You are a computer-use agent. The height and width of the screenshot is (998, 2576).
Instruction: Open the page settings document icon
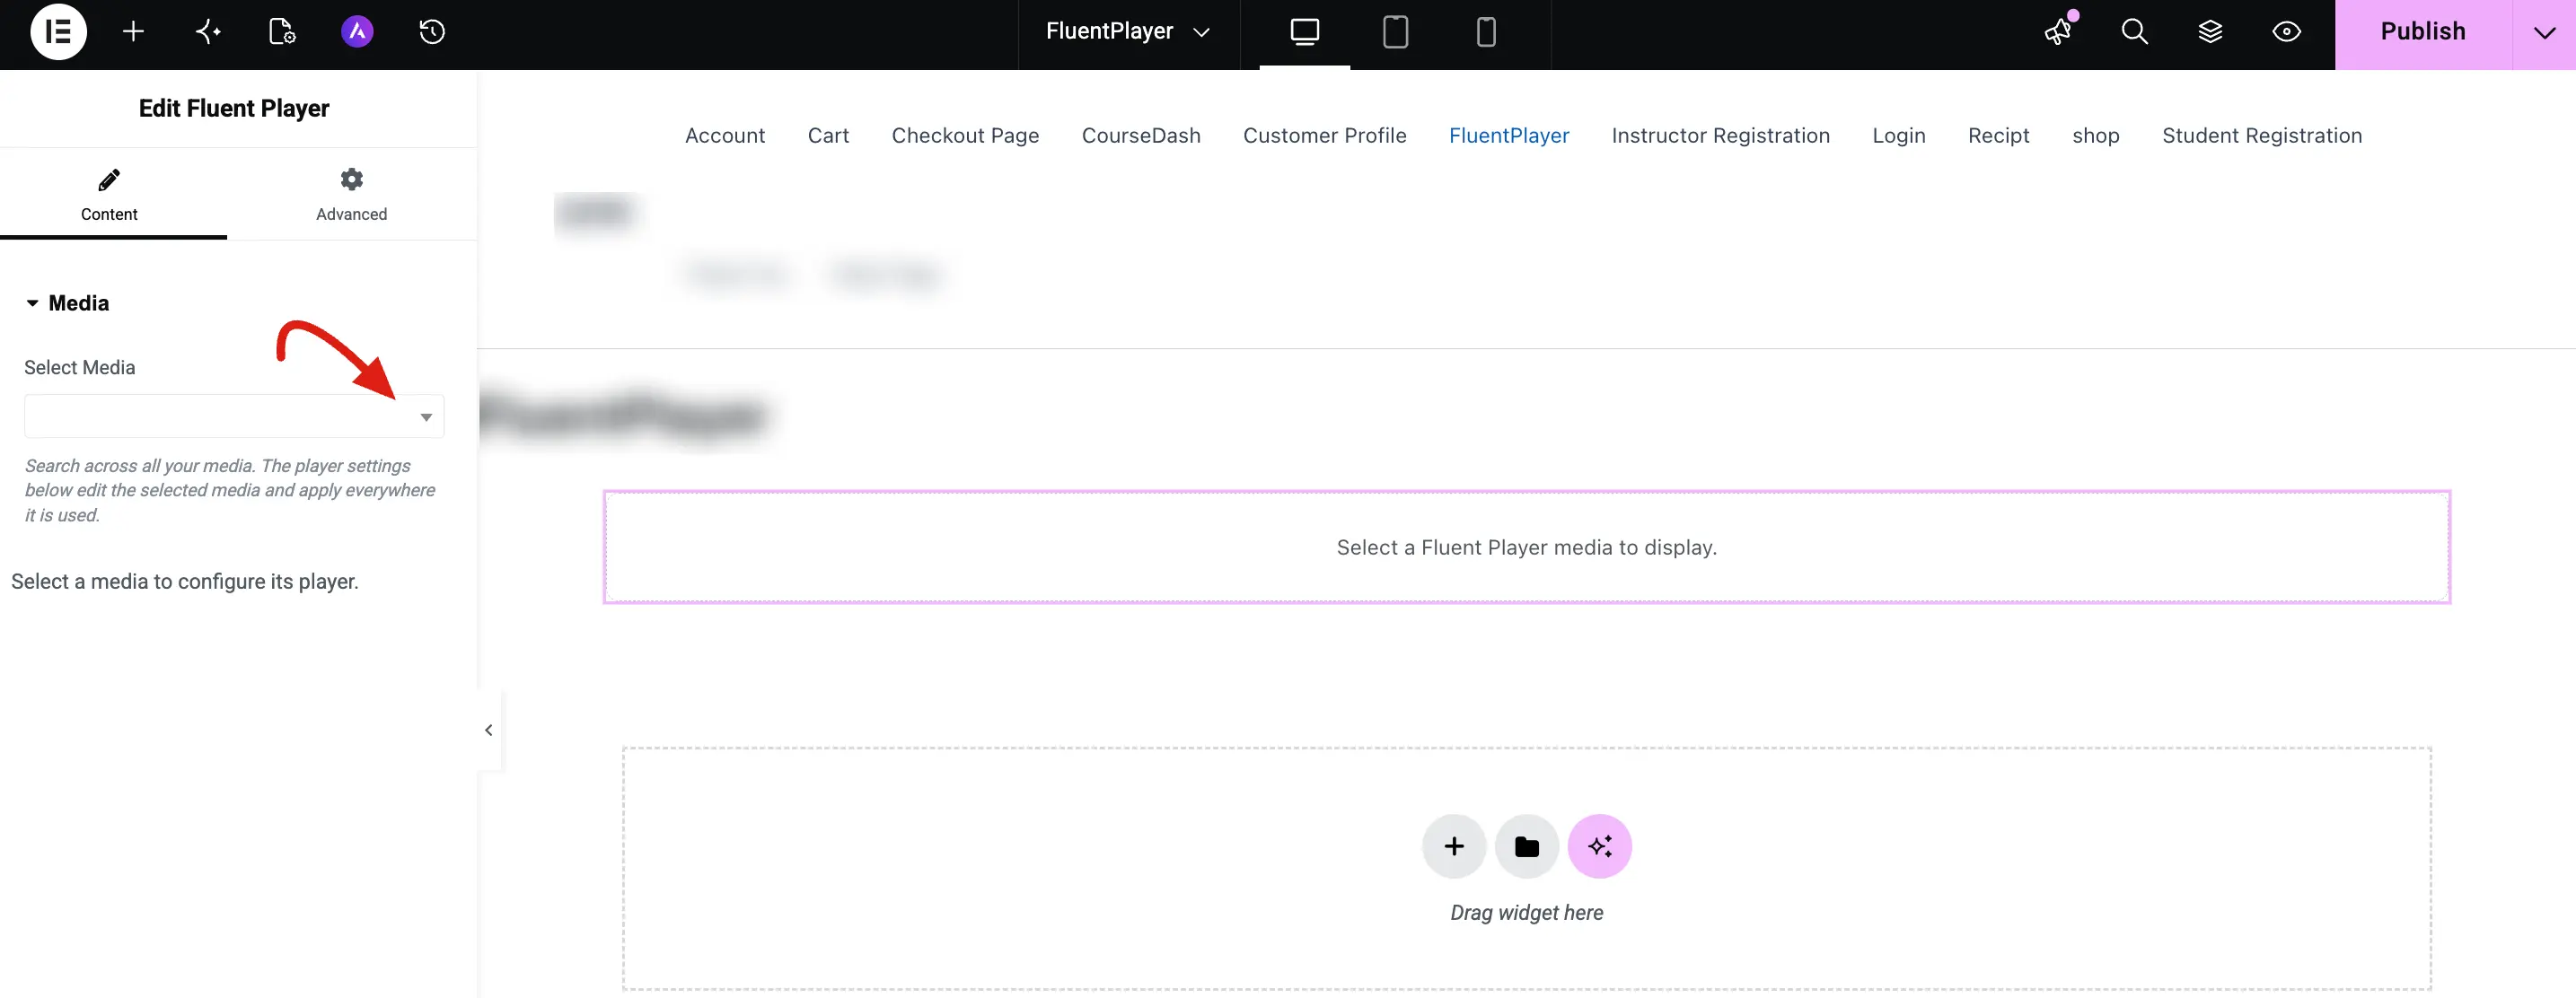coord(282,32)
